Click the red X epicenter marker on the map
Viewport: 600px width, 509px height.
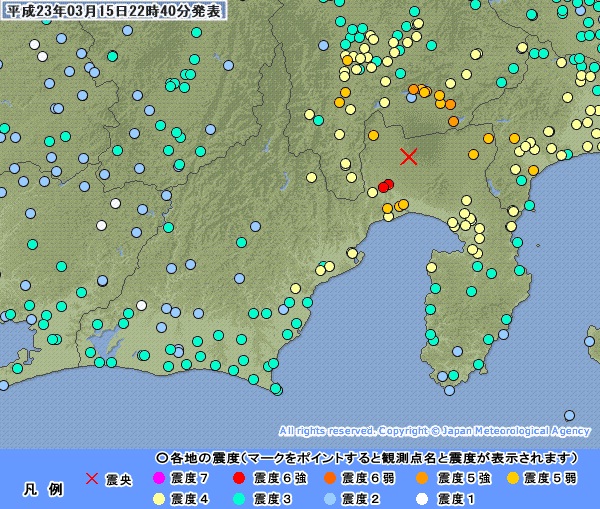pos(409,157)
